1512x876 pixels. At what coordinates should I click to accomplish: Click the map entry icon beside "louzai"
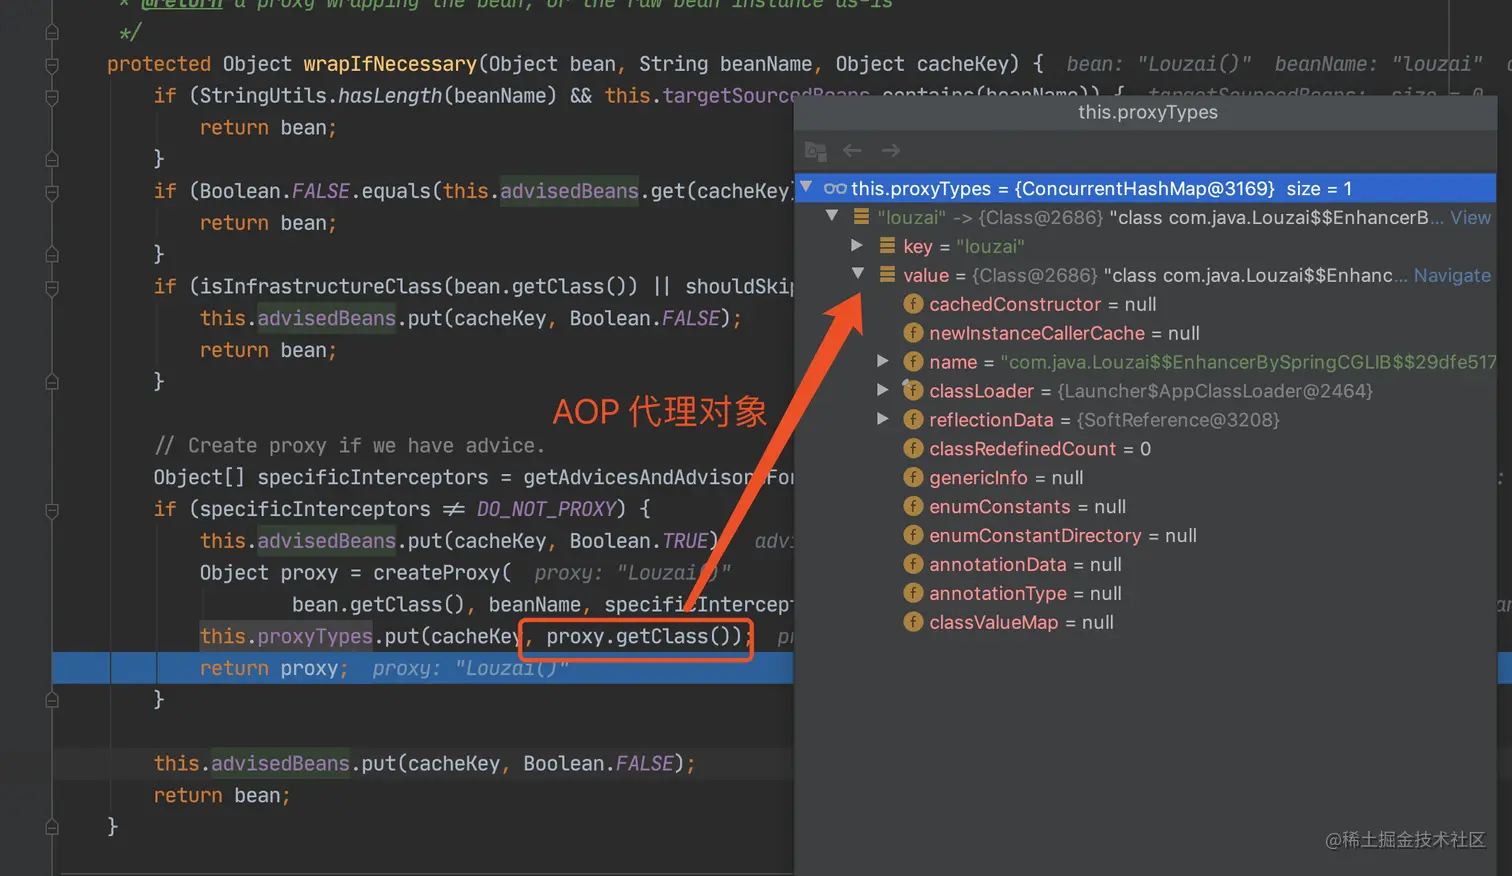pos(861,216)
